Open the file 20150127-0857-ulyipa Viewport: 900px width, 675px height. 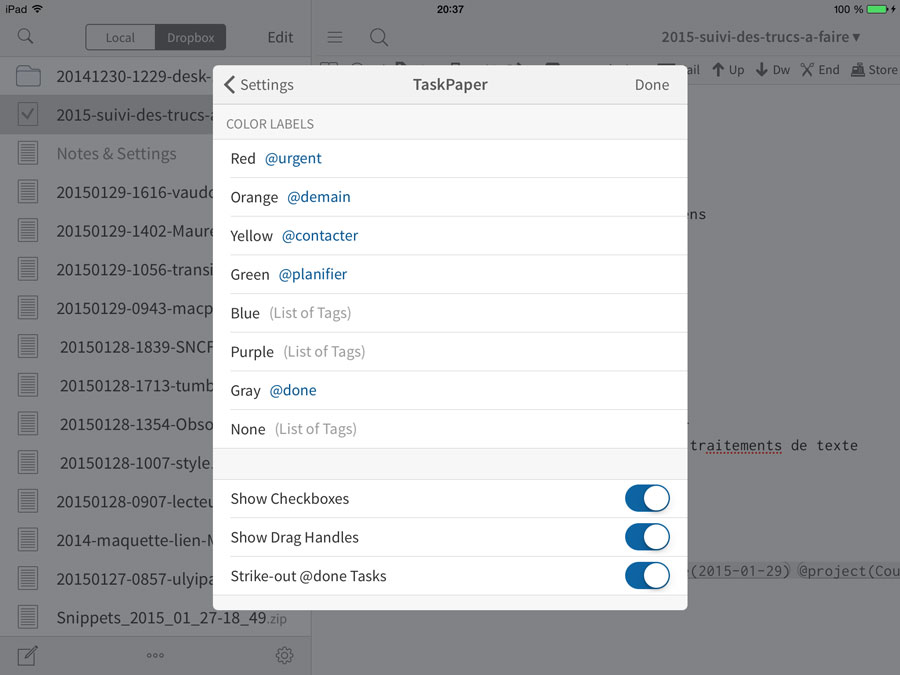[x=107, y=579]
